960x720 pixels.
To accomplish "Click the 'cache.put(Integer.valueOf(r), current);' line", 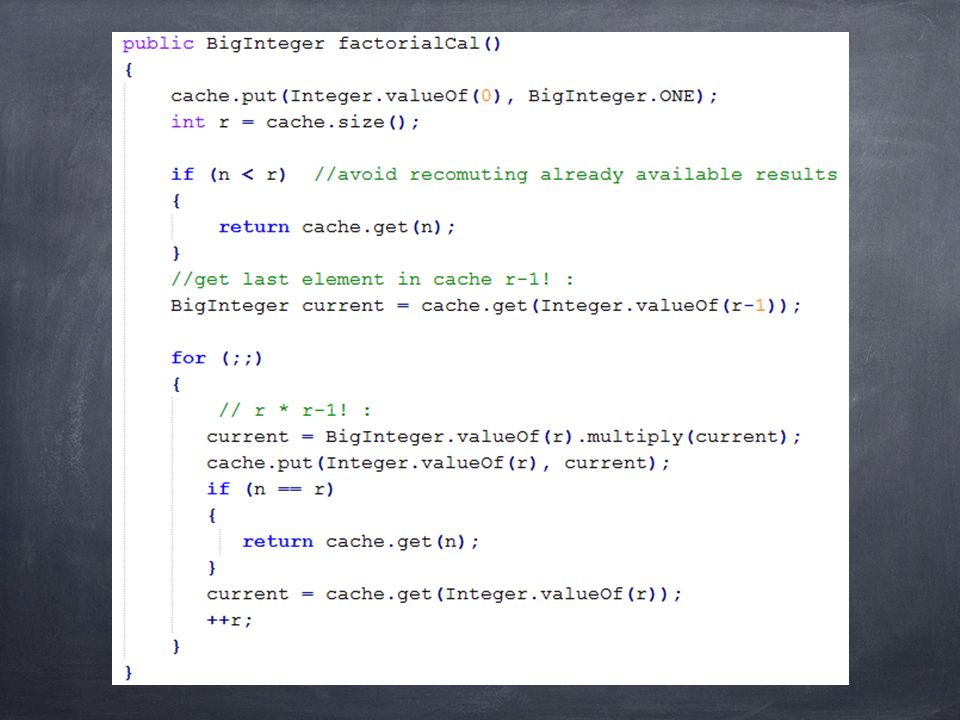I will click(x=438, y=463).
